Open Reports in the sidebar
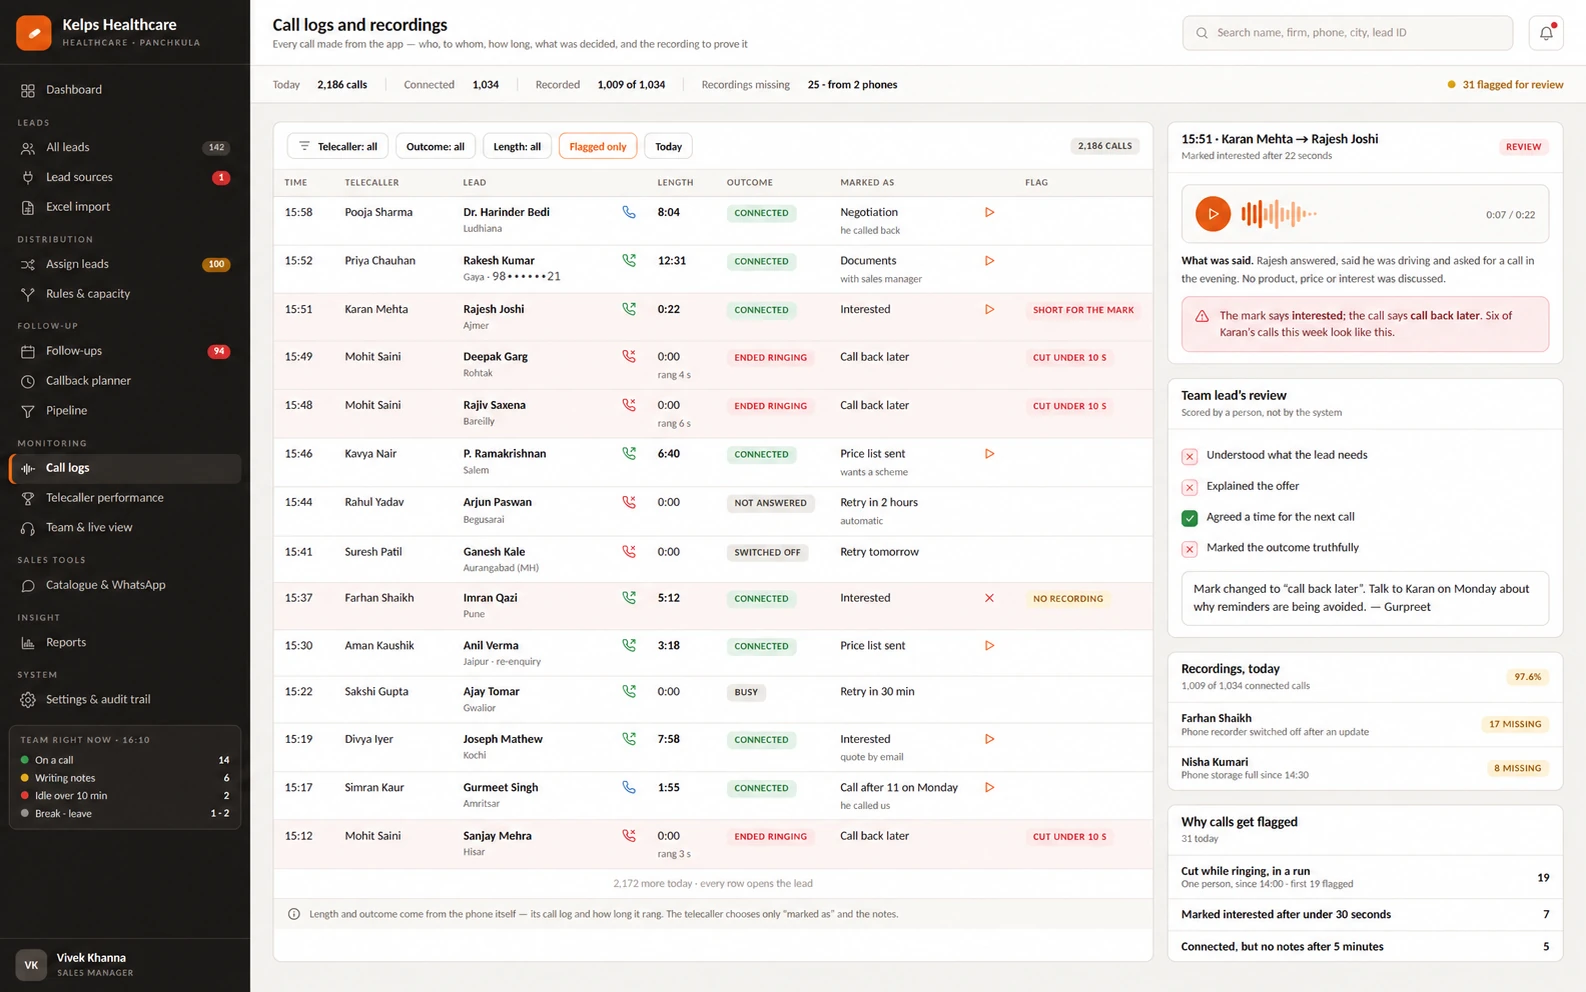The image size is (1586, 992). click(125, 642)
